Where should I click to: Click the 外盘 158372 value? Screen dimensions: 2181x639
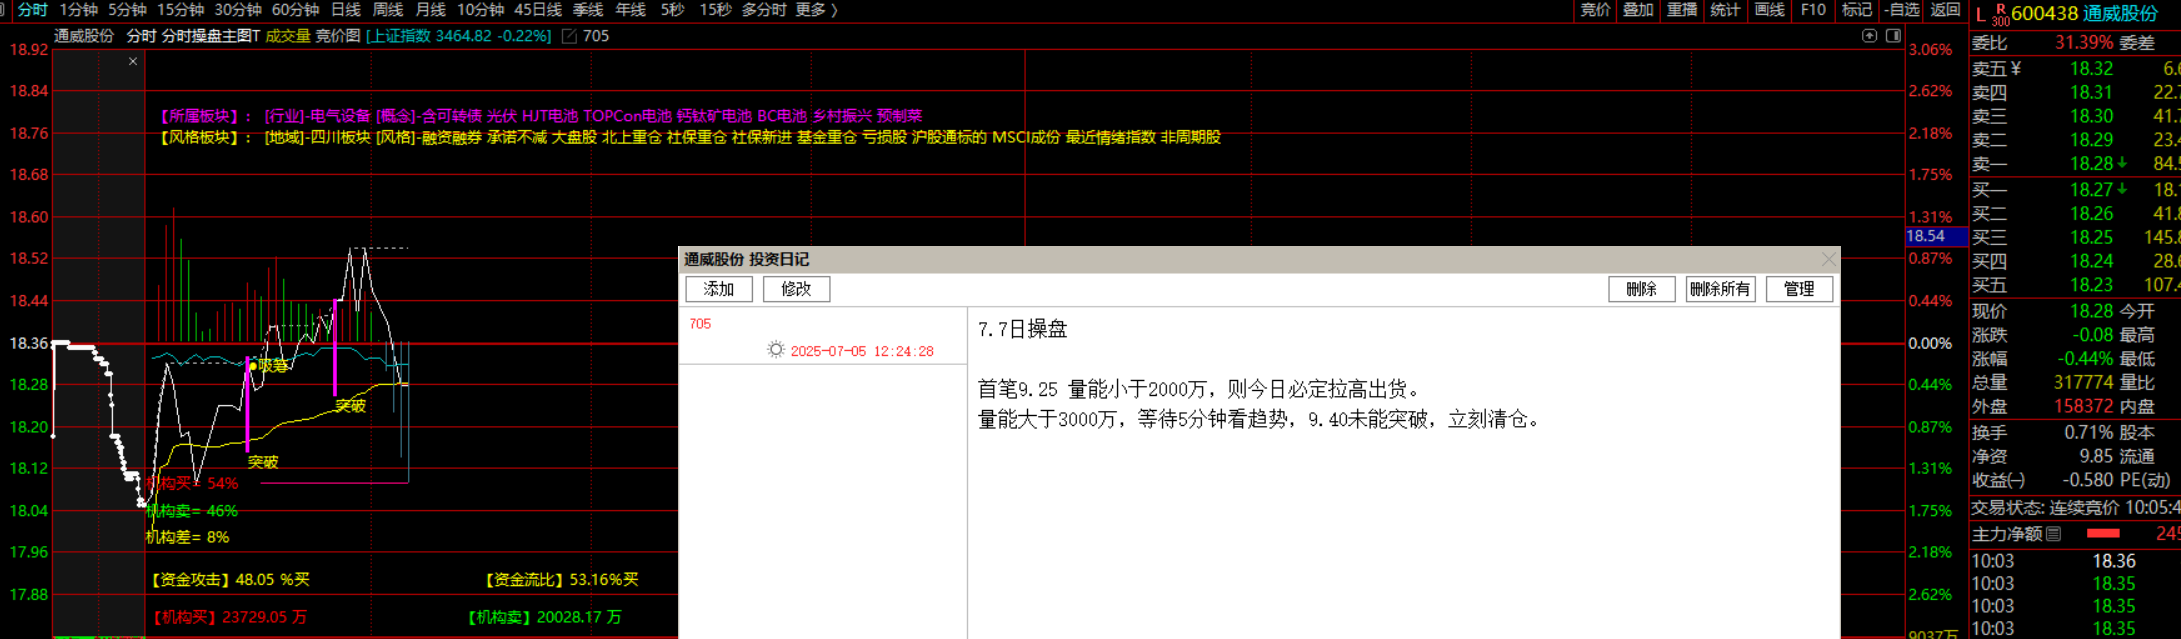point(2082,406)
